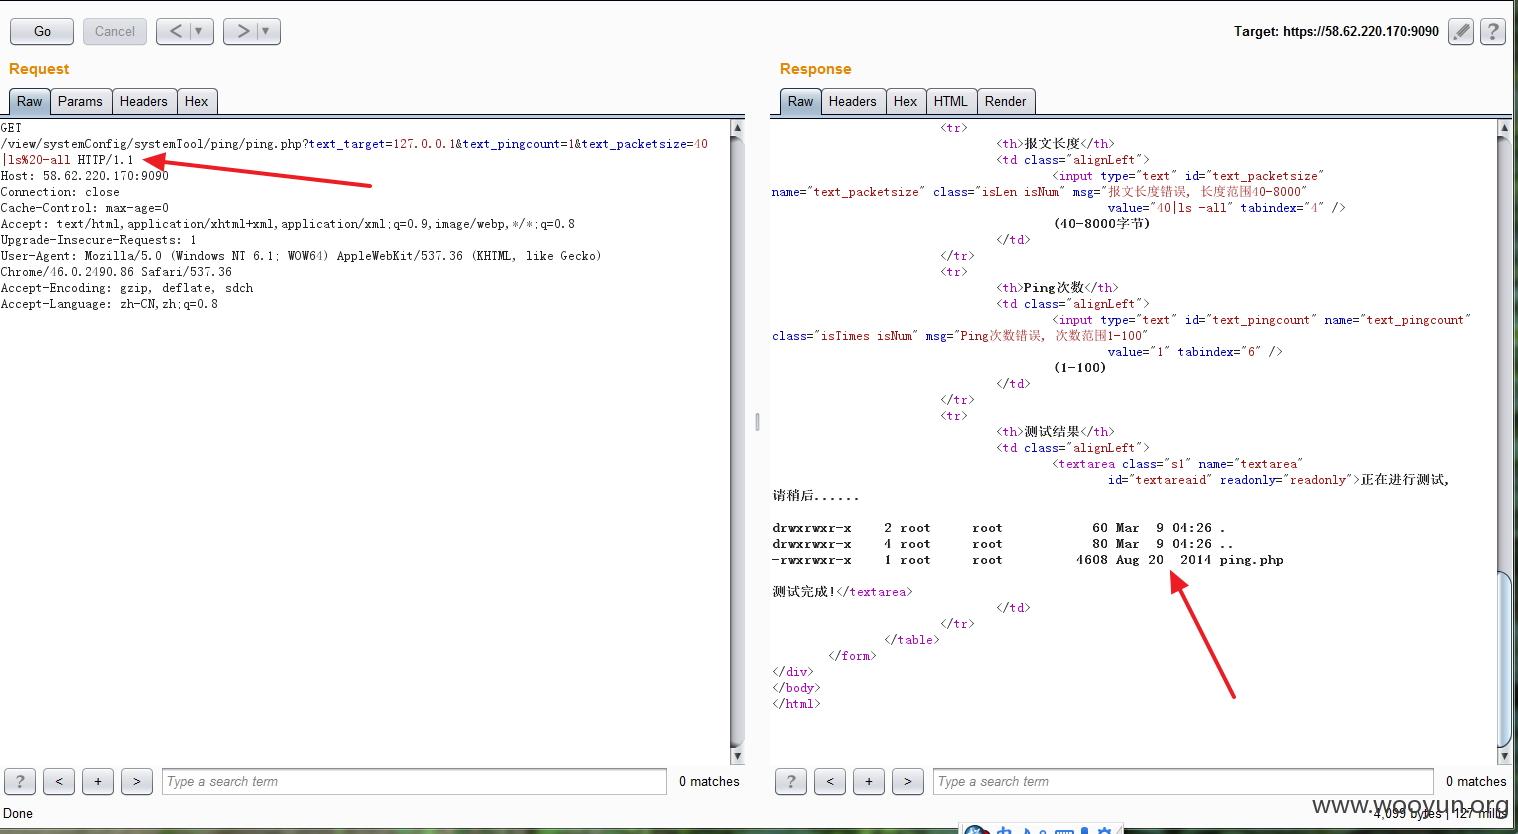Switch to the Response Render tab

pyautogui.click(x=1005, y=101)
